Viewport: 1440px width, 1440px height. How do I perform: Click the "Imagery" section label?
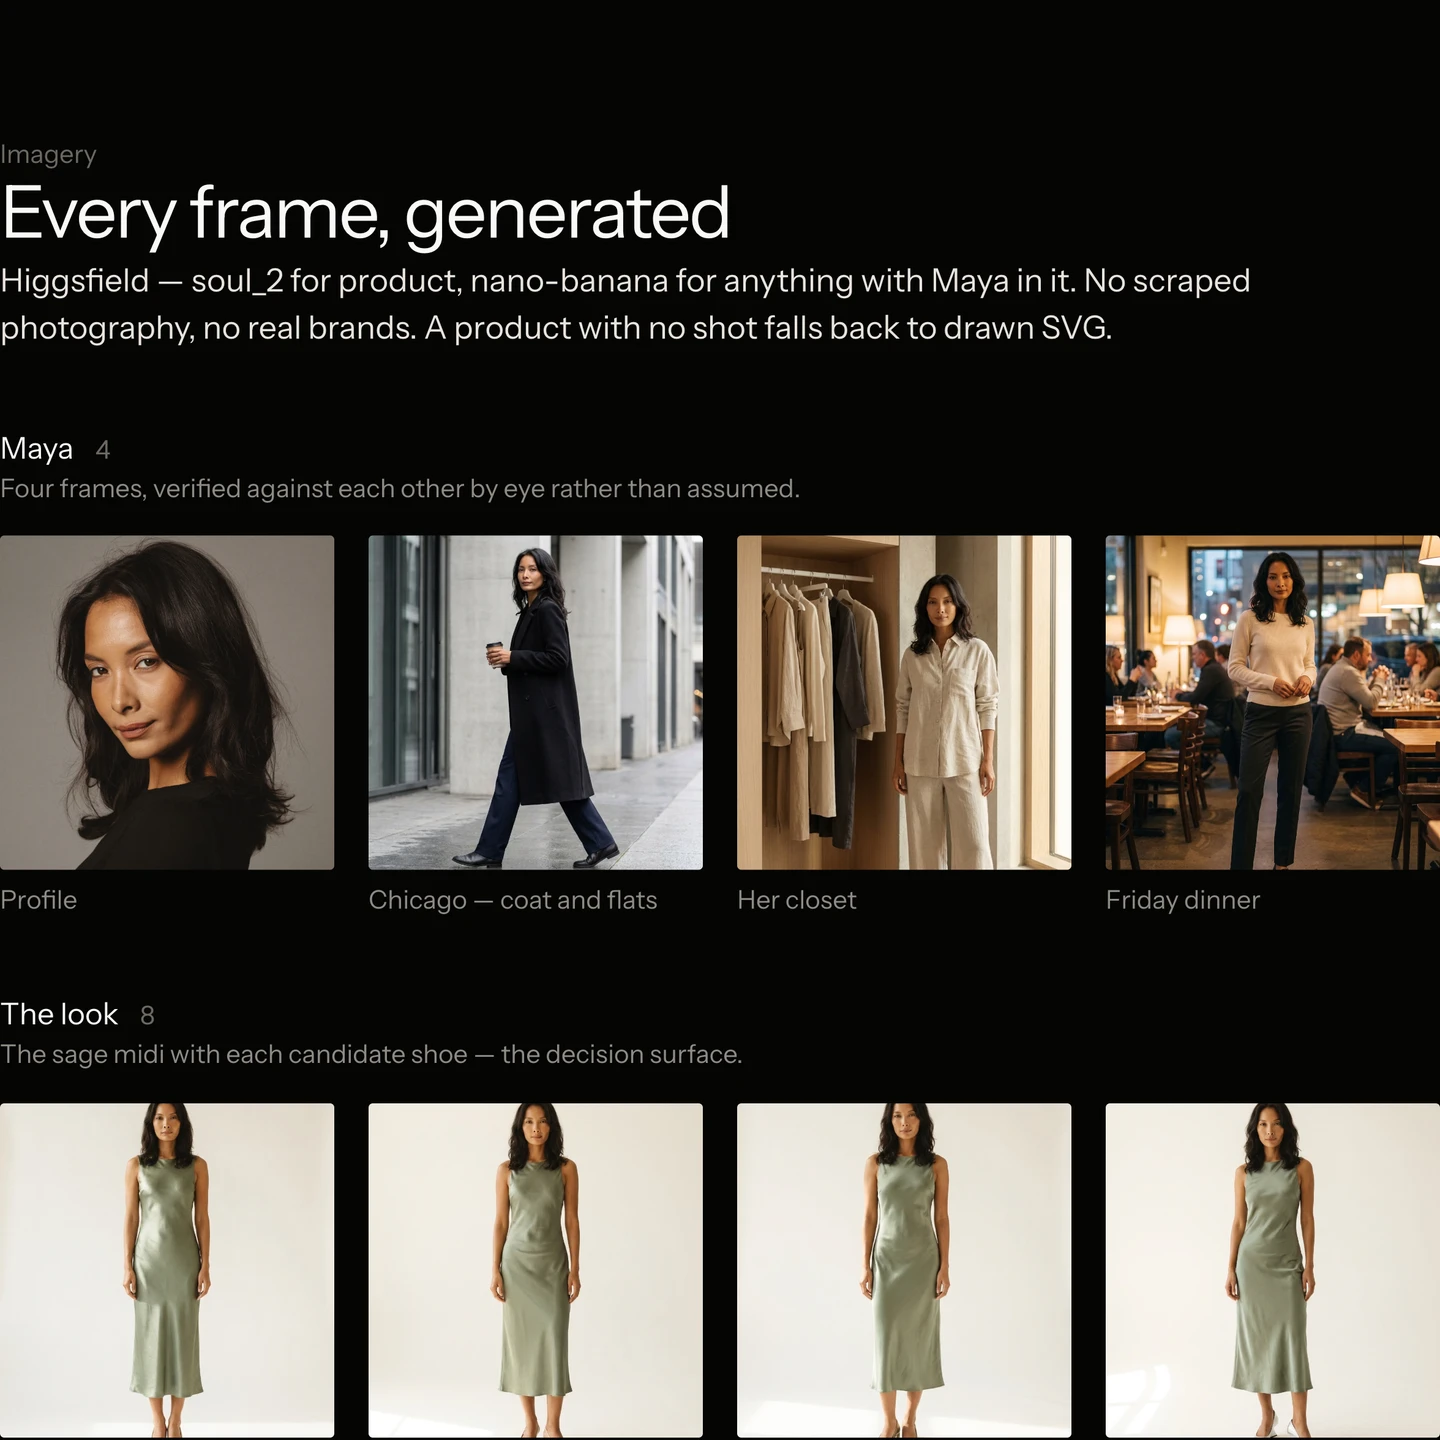coord(48,155)
